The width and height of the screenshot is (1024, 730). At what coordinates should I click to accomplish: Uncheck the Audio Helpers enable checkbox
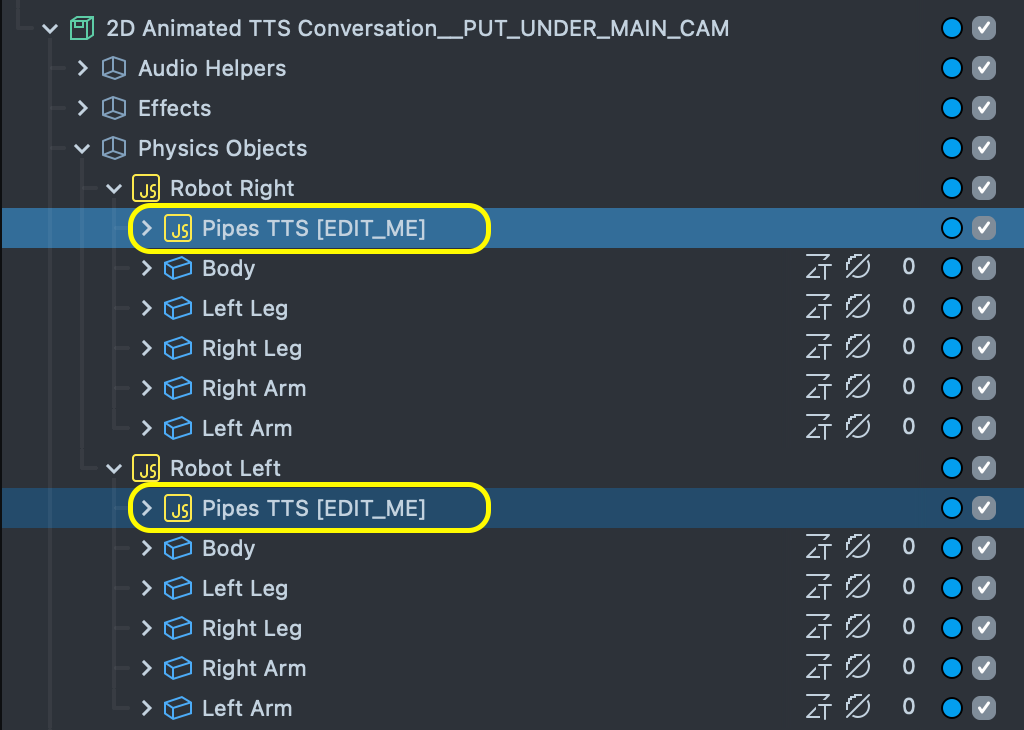(x=984, y=68)
